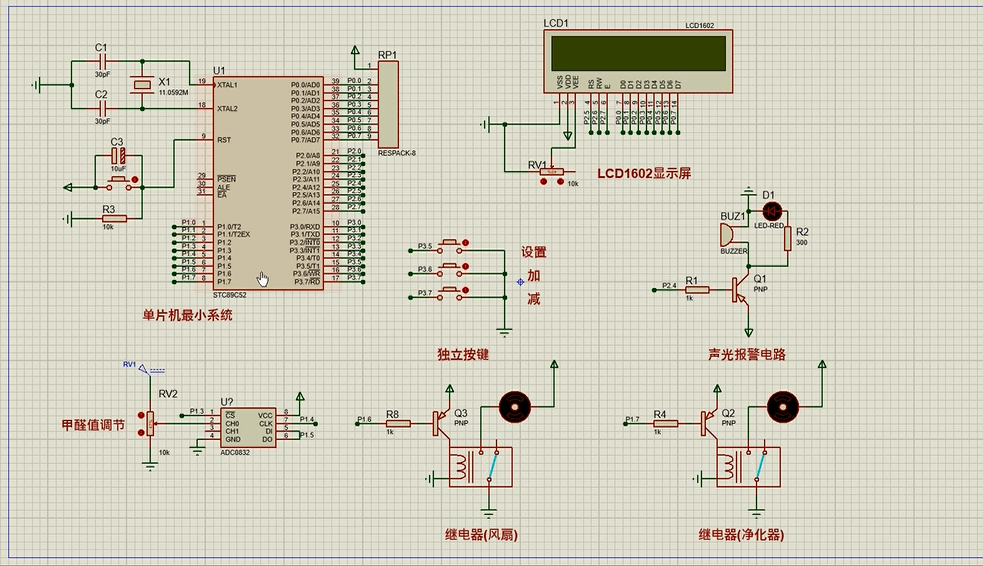Select the X1 crystal oscillator
Image resolution: width=983 pixels, height=566 pixels.
[145, 86]
